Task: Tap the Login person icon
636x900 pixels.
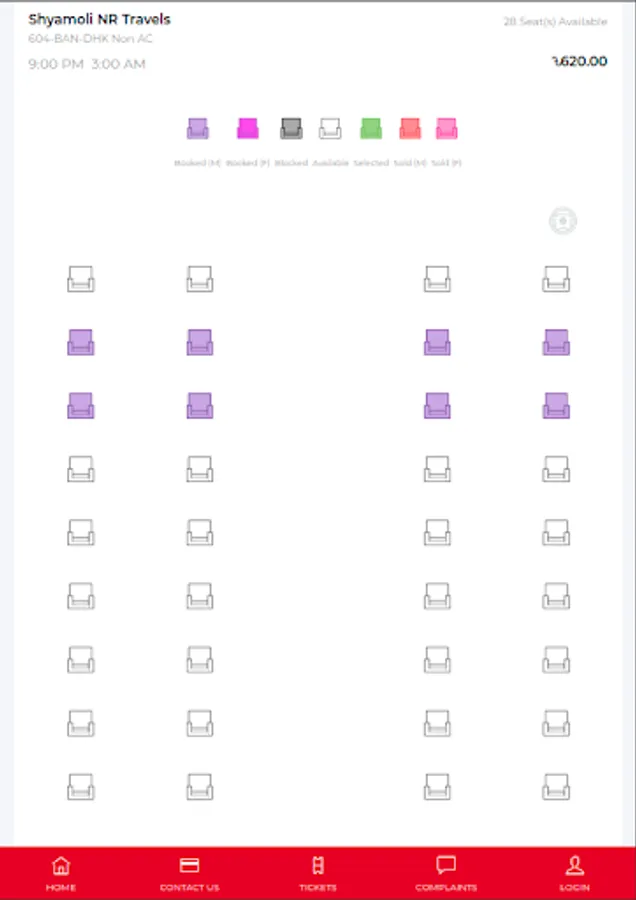Action: 575,866
